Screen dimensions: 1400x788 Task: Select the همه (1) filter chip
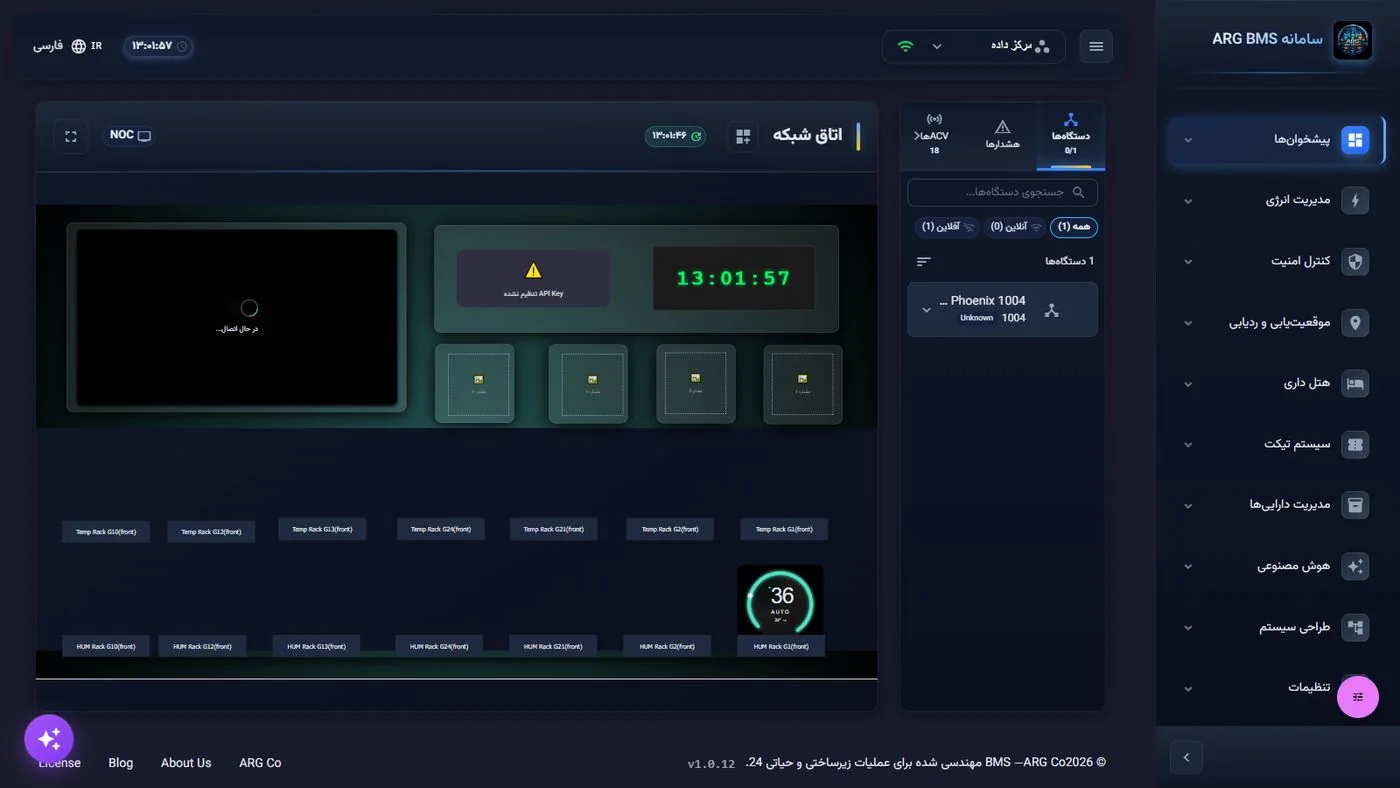(x=1074, y=227)
